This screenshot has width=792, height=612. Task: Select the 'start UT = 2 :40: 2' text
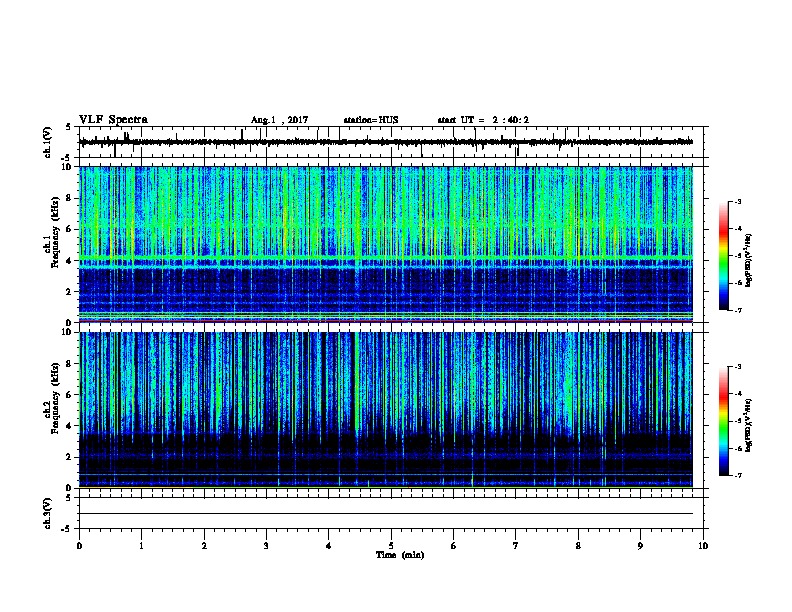click(x=483, y=120)
